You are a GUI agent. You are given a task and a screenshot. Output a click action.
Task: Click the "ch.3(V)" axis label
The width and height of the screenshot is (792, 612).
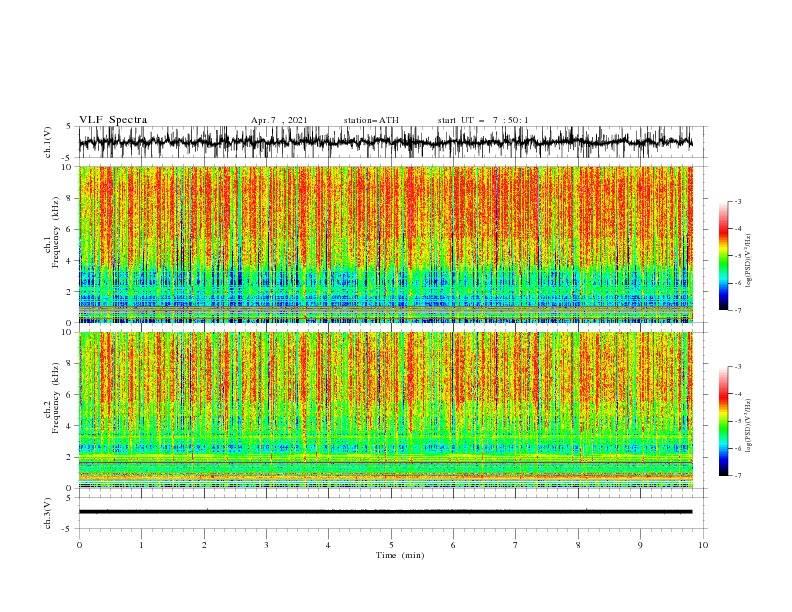tap(48, 513)
